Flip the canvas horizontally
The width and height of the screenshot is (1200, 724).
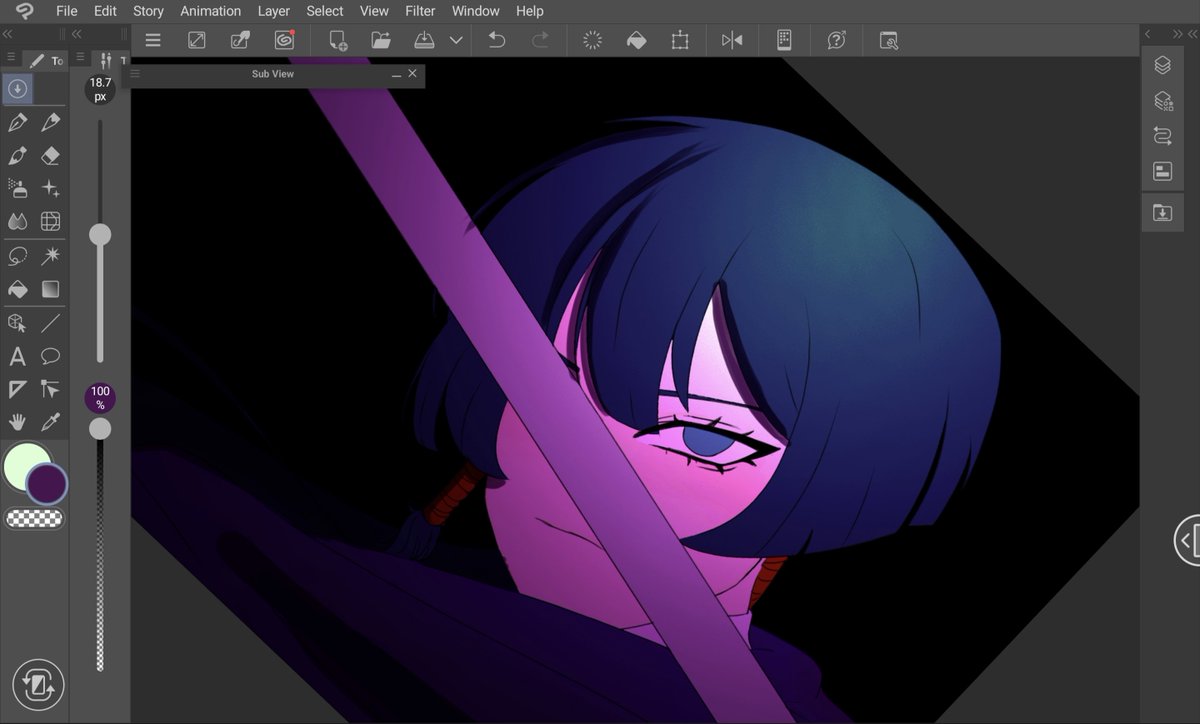[x=732, y=40]
